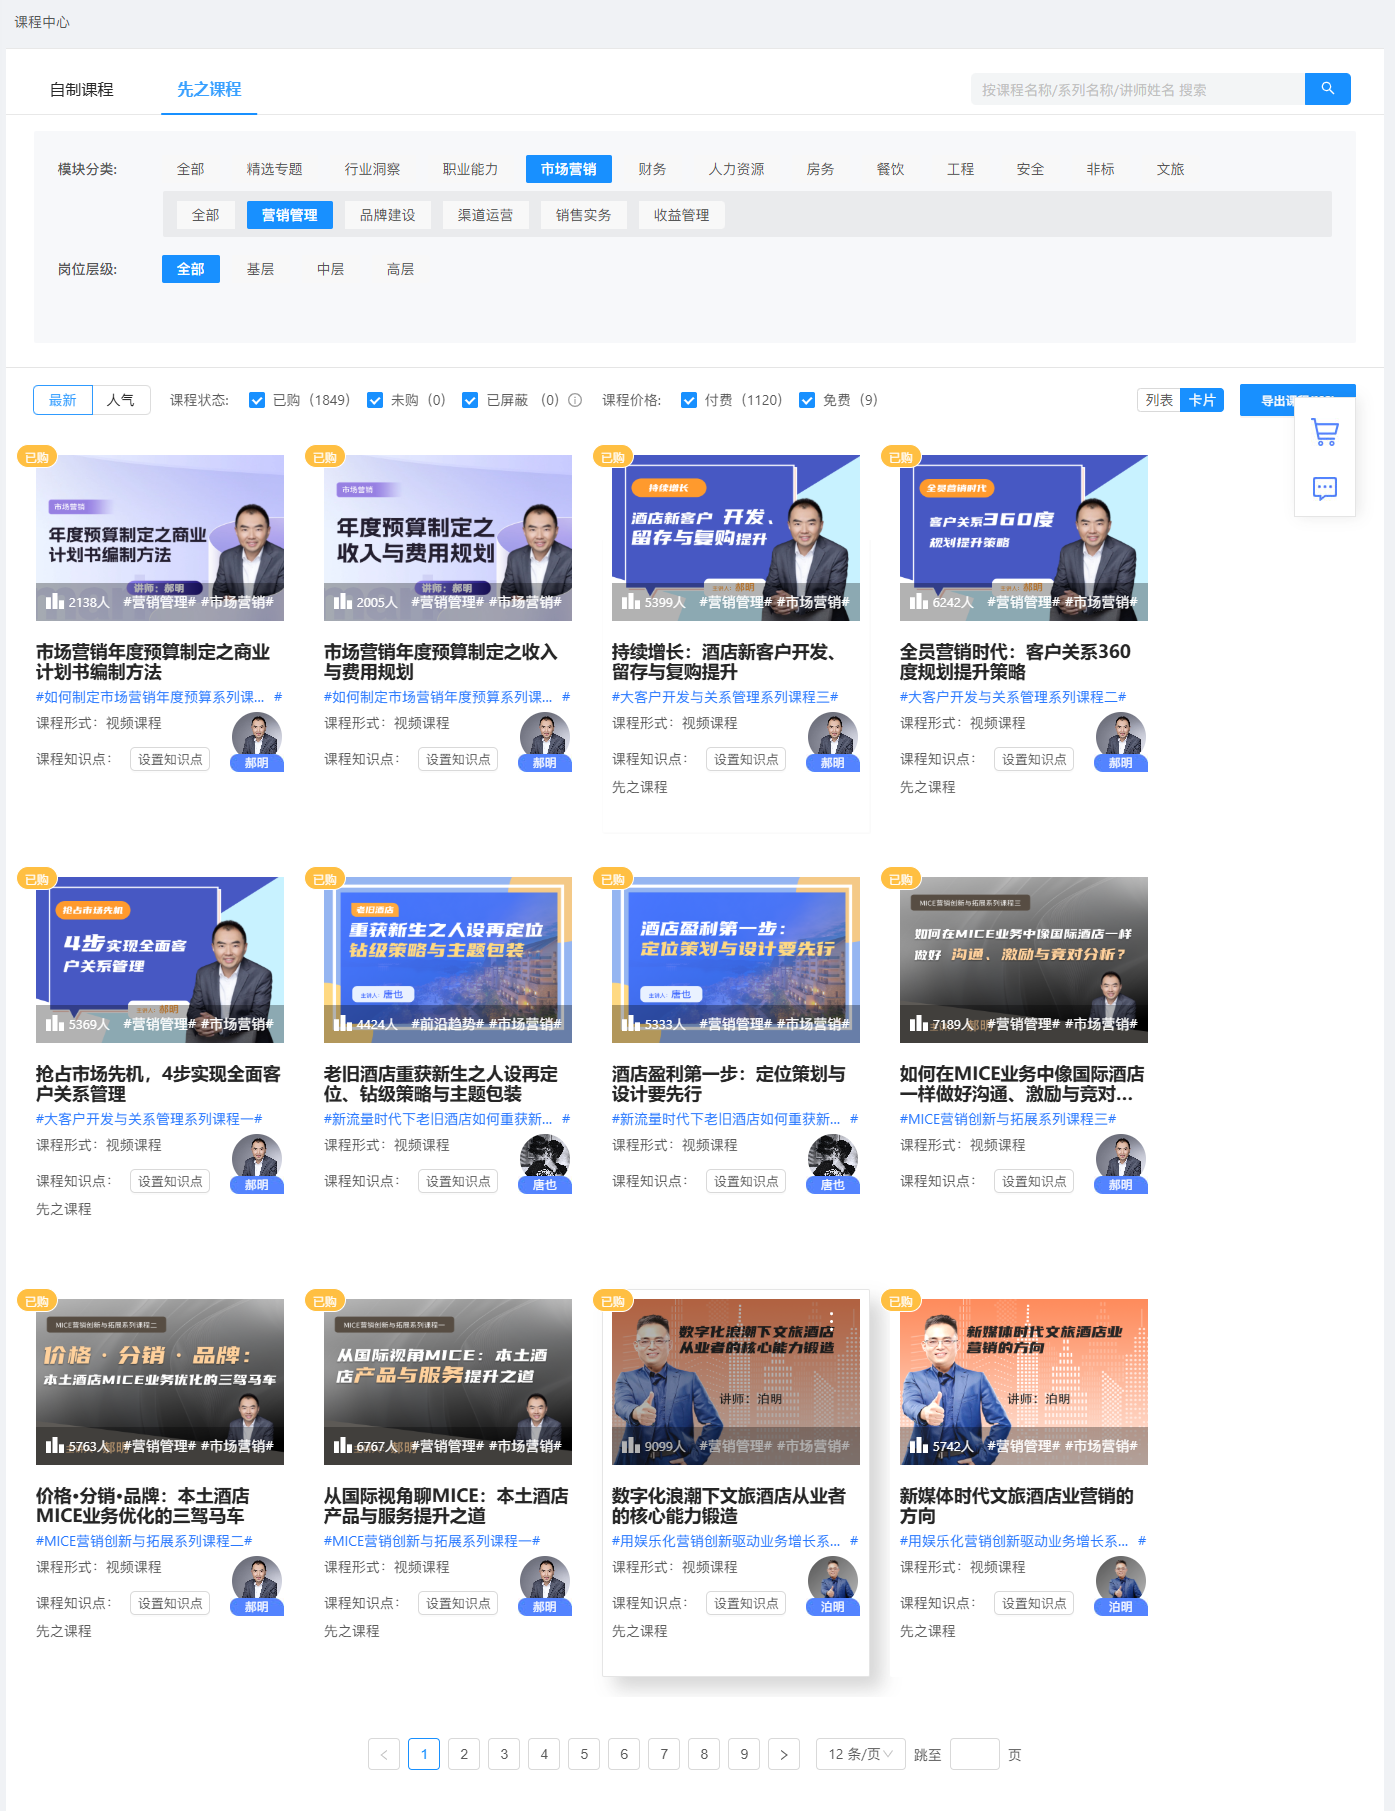Go to page 2
Image resolution: width=1395 pixels, height=1811 pixels.
coord(464,1754)
